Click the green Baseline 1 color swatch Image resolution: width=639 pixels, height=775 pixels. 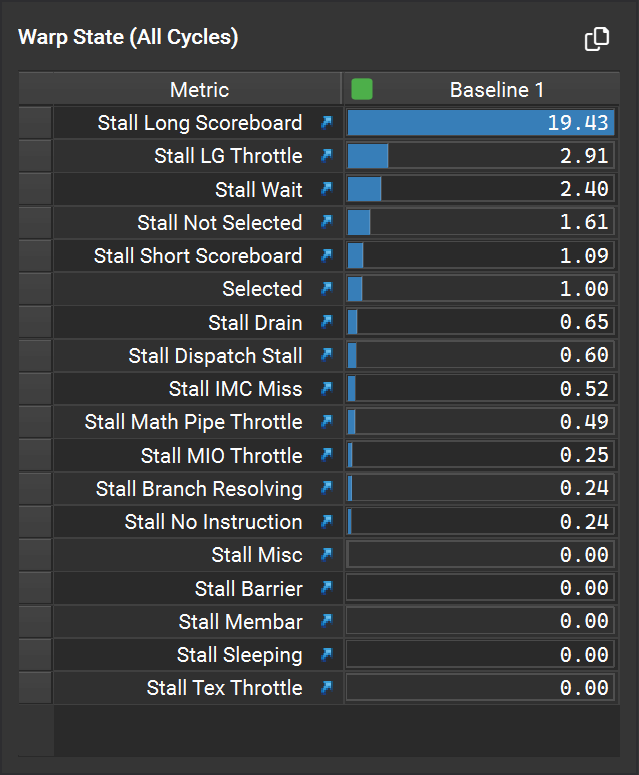pyautogui.click(x=362, y=89)
